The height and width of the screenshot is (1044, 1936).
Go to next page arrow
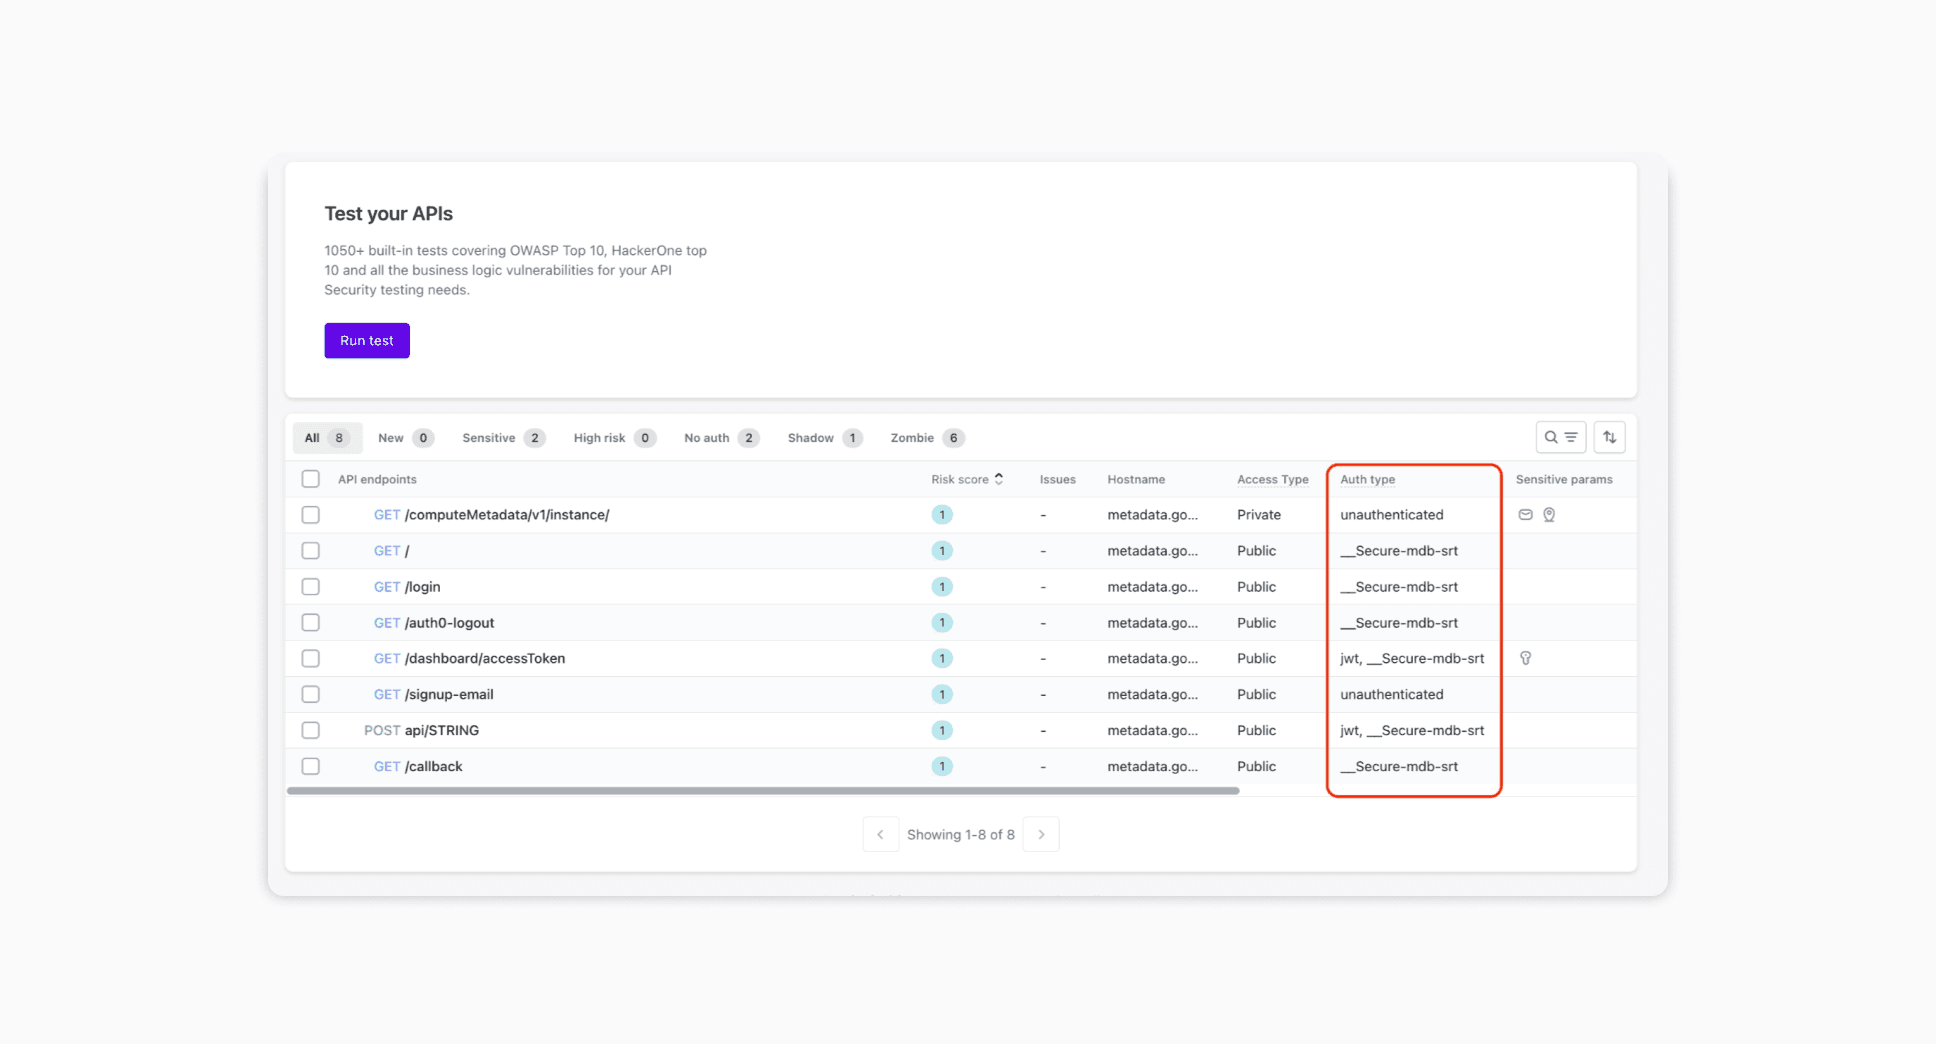[1041, 835]
